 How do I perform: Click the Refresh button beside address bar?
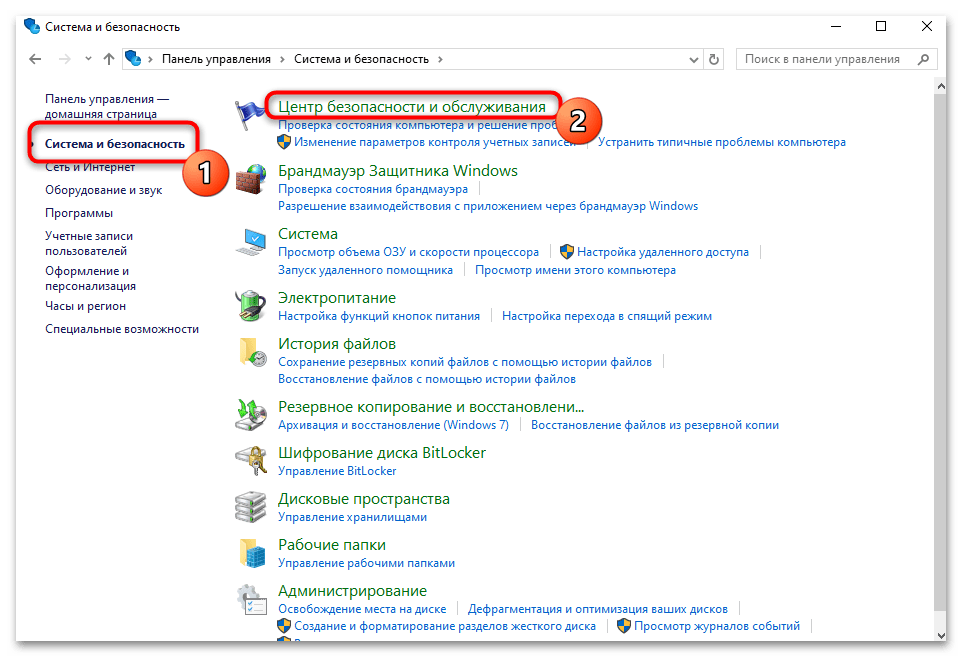[x=714, y=60]
